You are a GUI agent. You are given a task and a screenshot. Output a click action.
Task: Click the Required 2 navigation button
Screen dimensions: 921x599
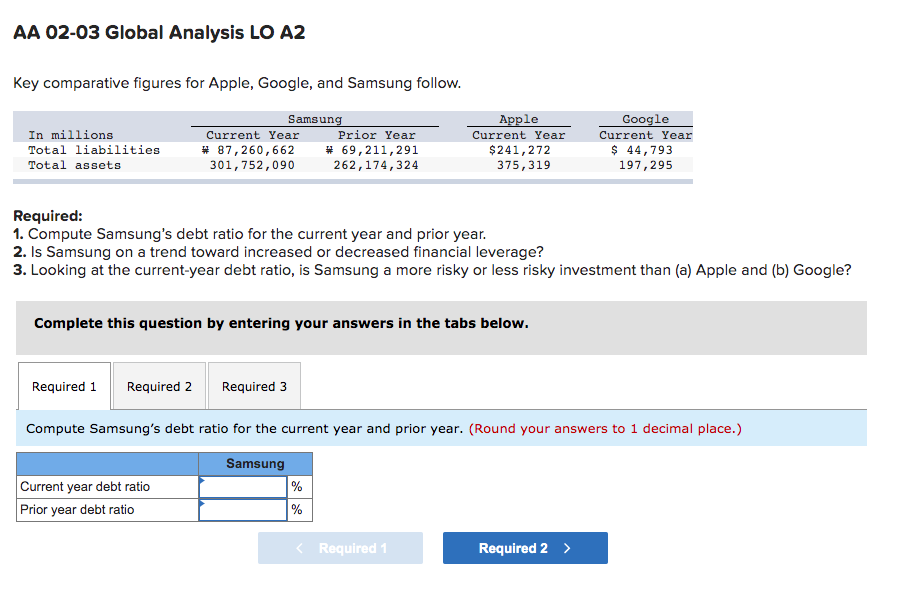point(524,548)
